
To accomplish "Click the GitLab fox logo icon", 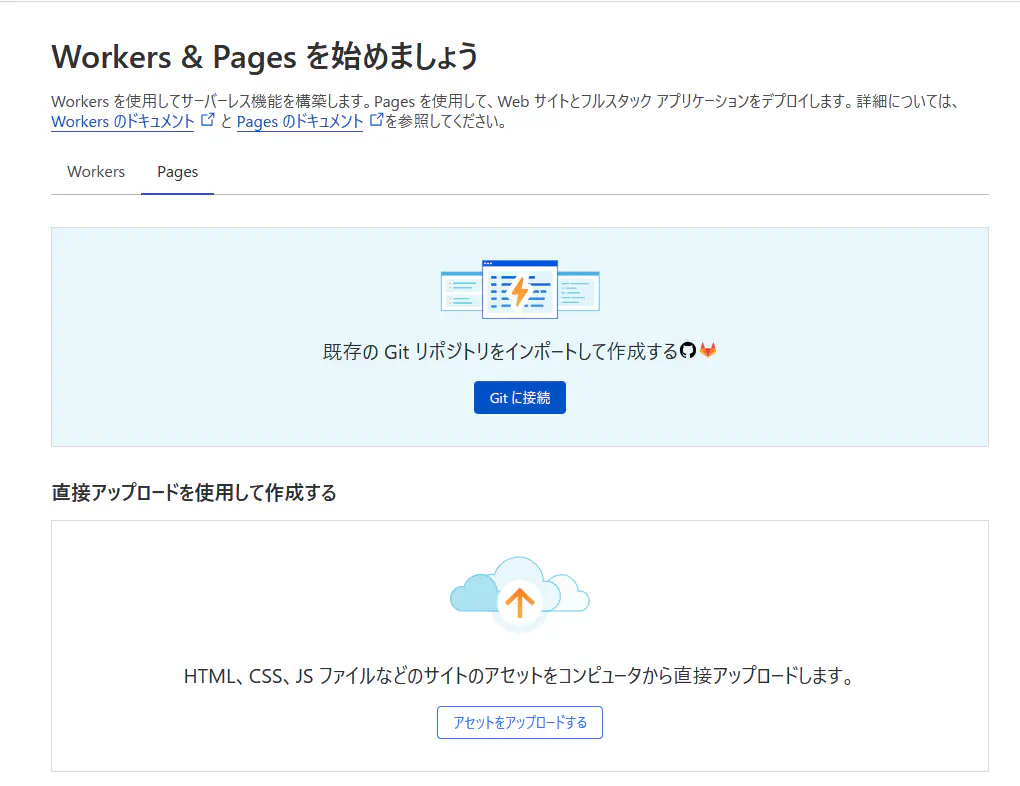I will [x=708, y=351].
